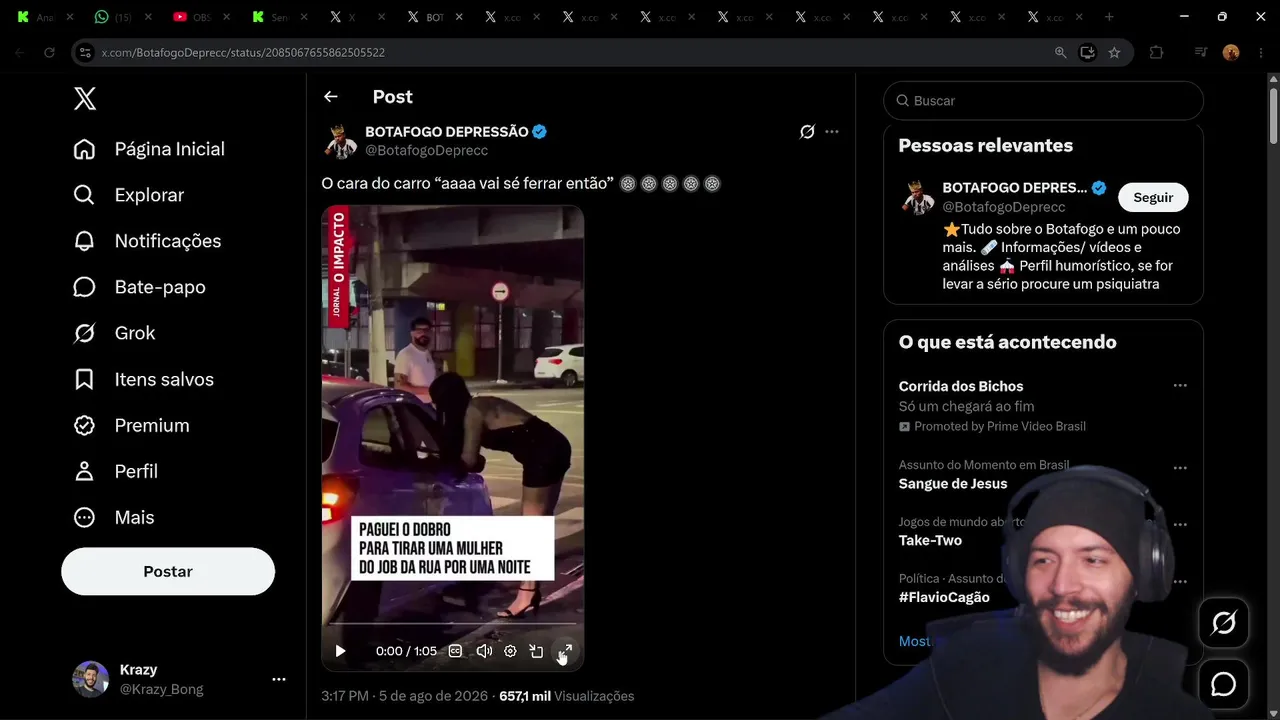Open BOTAFOGO DEPRESSÃO author profile name
1280x720 pixels.
click(x=446, y=132)
